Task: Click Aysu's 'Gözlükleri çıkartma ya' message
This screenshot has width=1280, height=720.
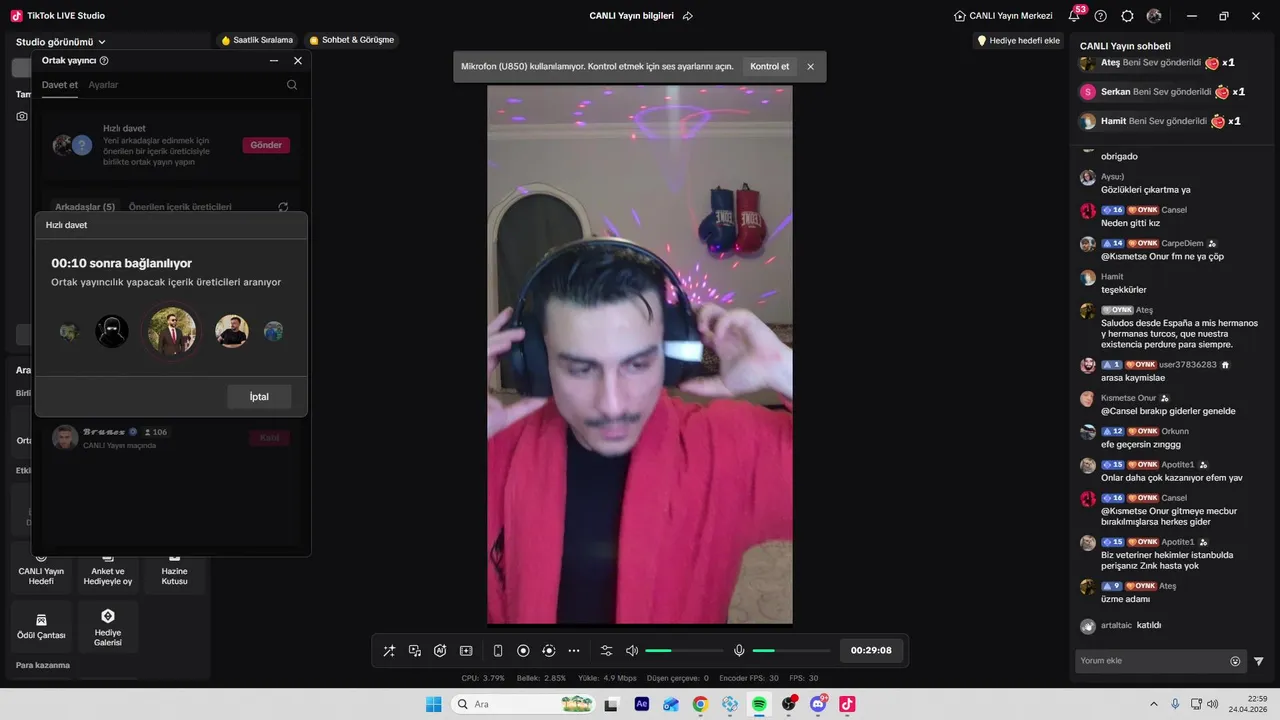Action: click(x=1145, y=190)
